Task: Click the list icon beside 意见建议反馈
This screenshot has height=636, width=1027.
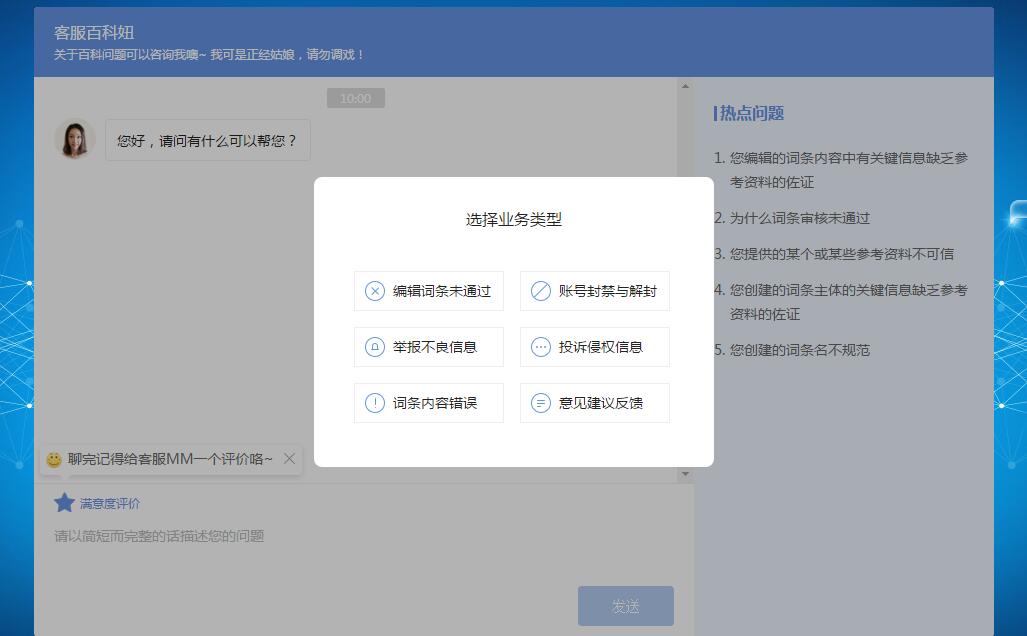Action: 540,402
